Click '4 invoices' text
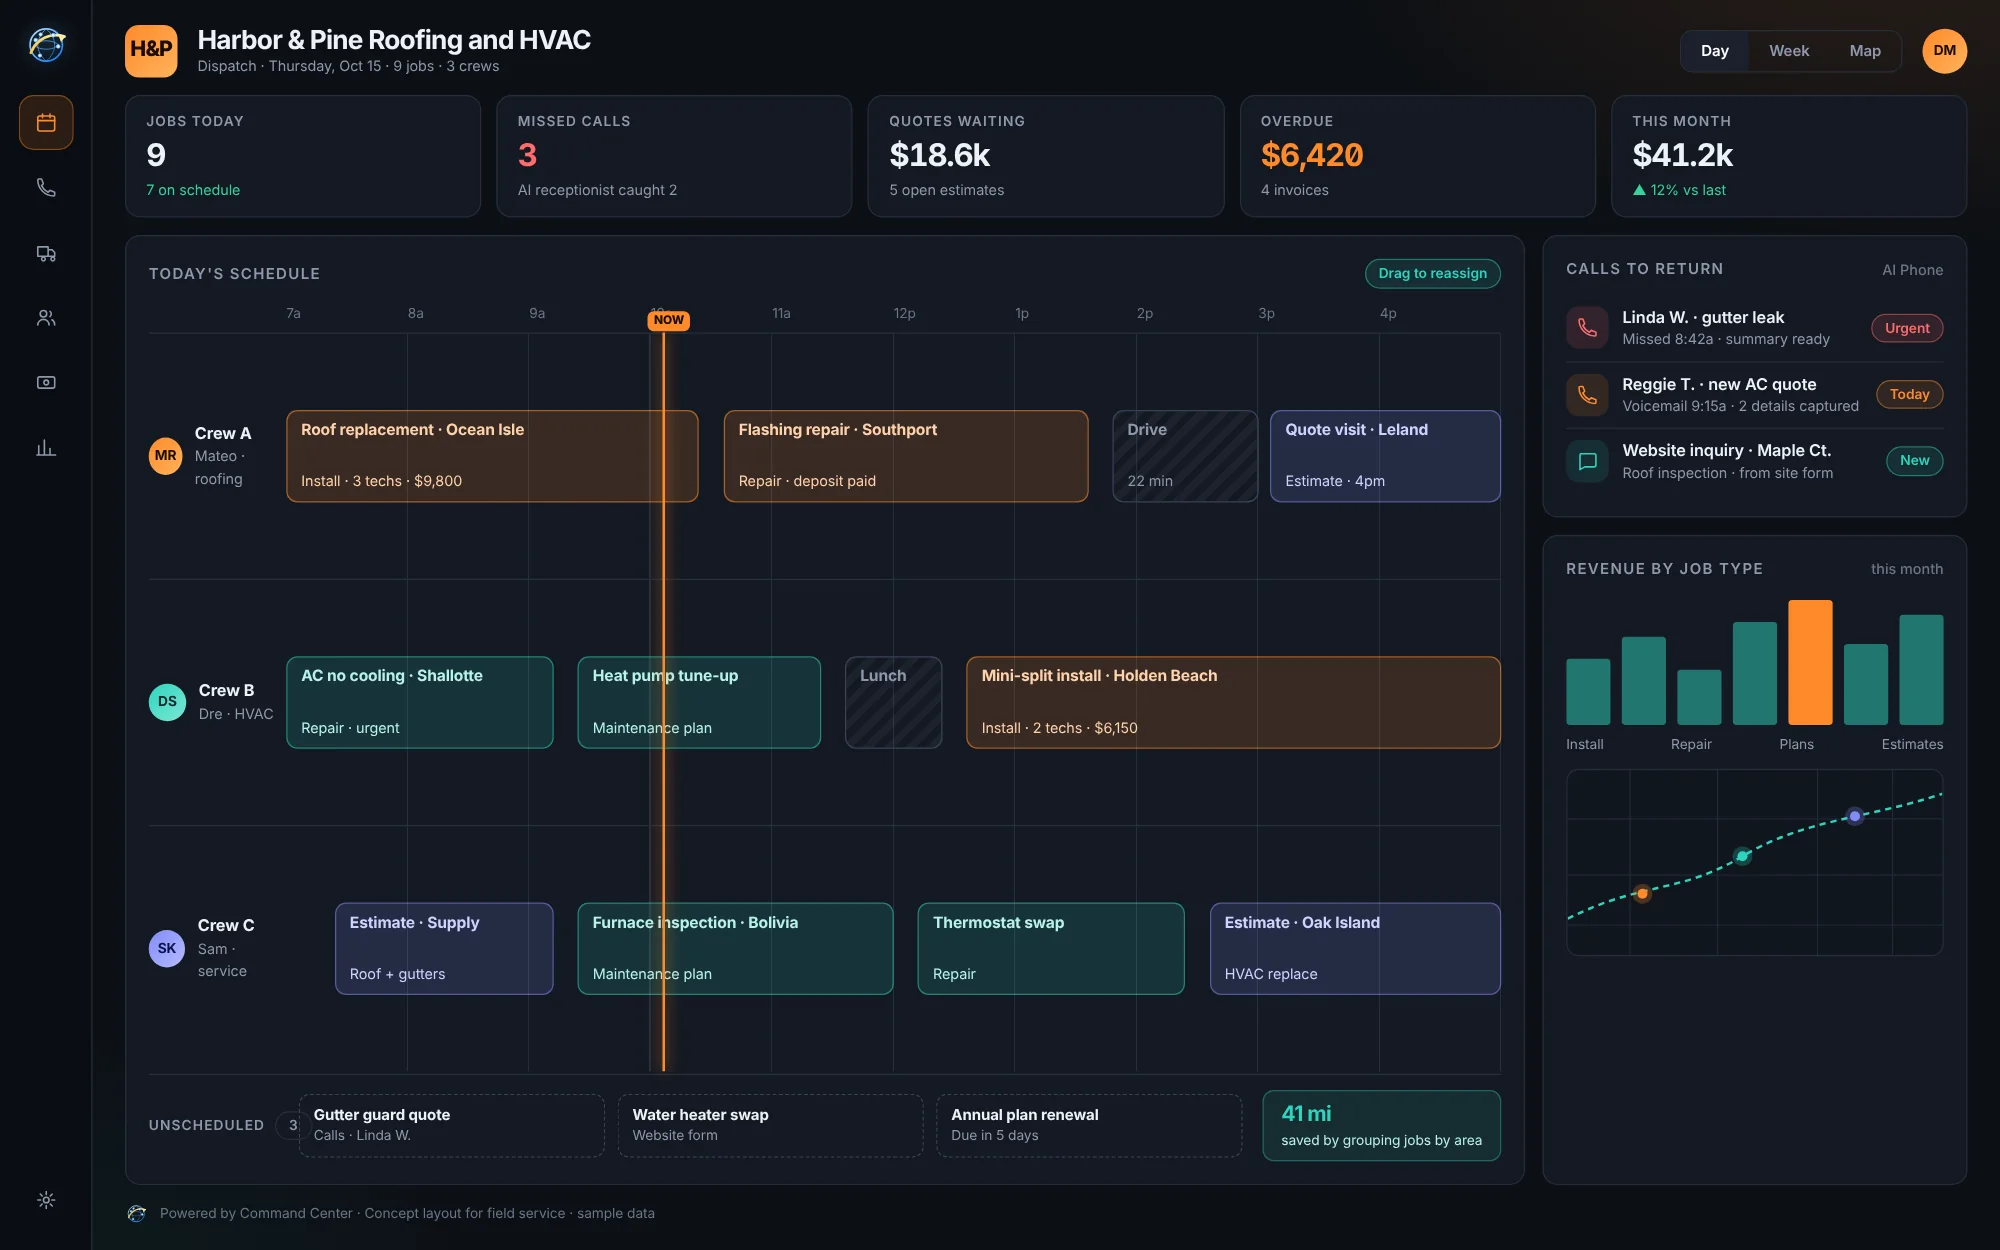2000x1250 pixels. pyautogui.click(x=1294, y=190)
